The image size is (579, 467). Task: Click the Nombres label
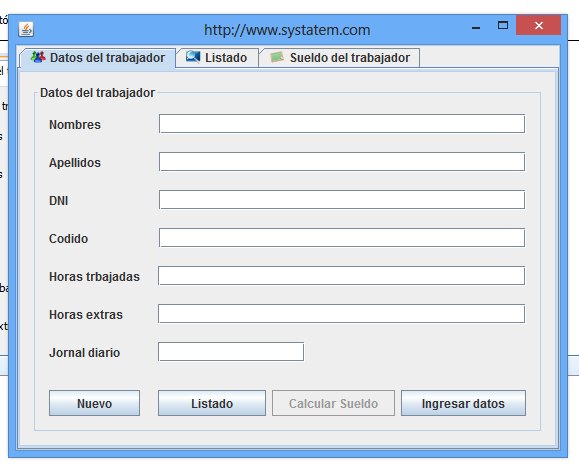[x=75, y=125]
